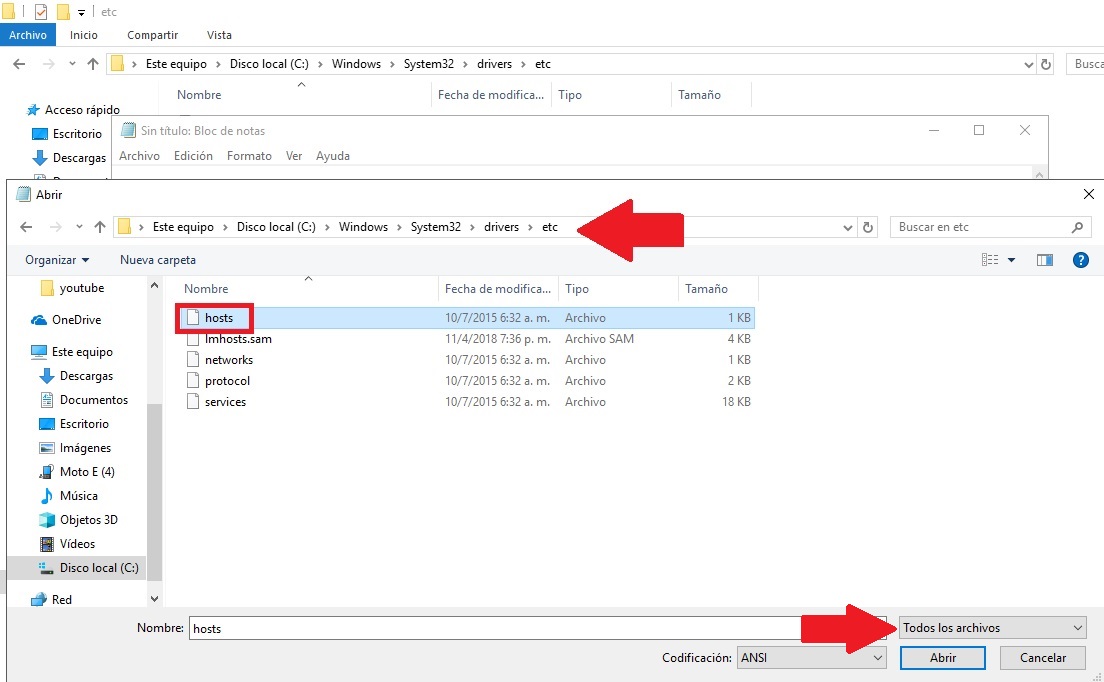
Task: Click the search magnifier icon in Buscar en etc
Action: pyautogui.click(x=1077, y=227)
